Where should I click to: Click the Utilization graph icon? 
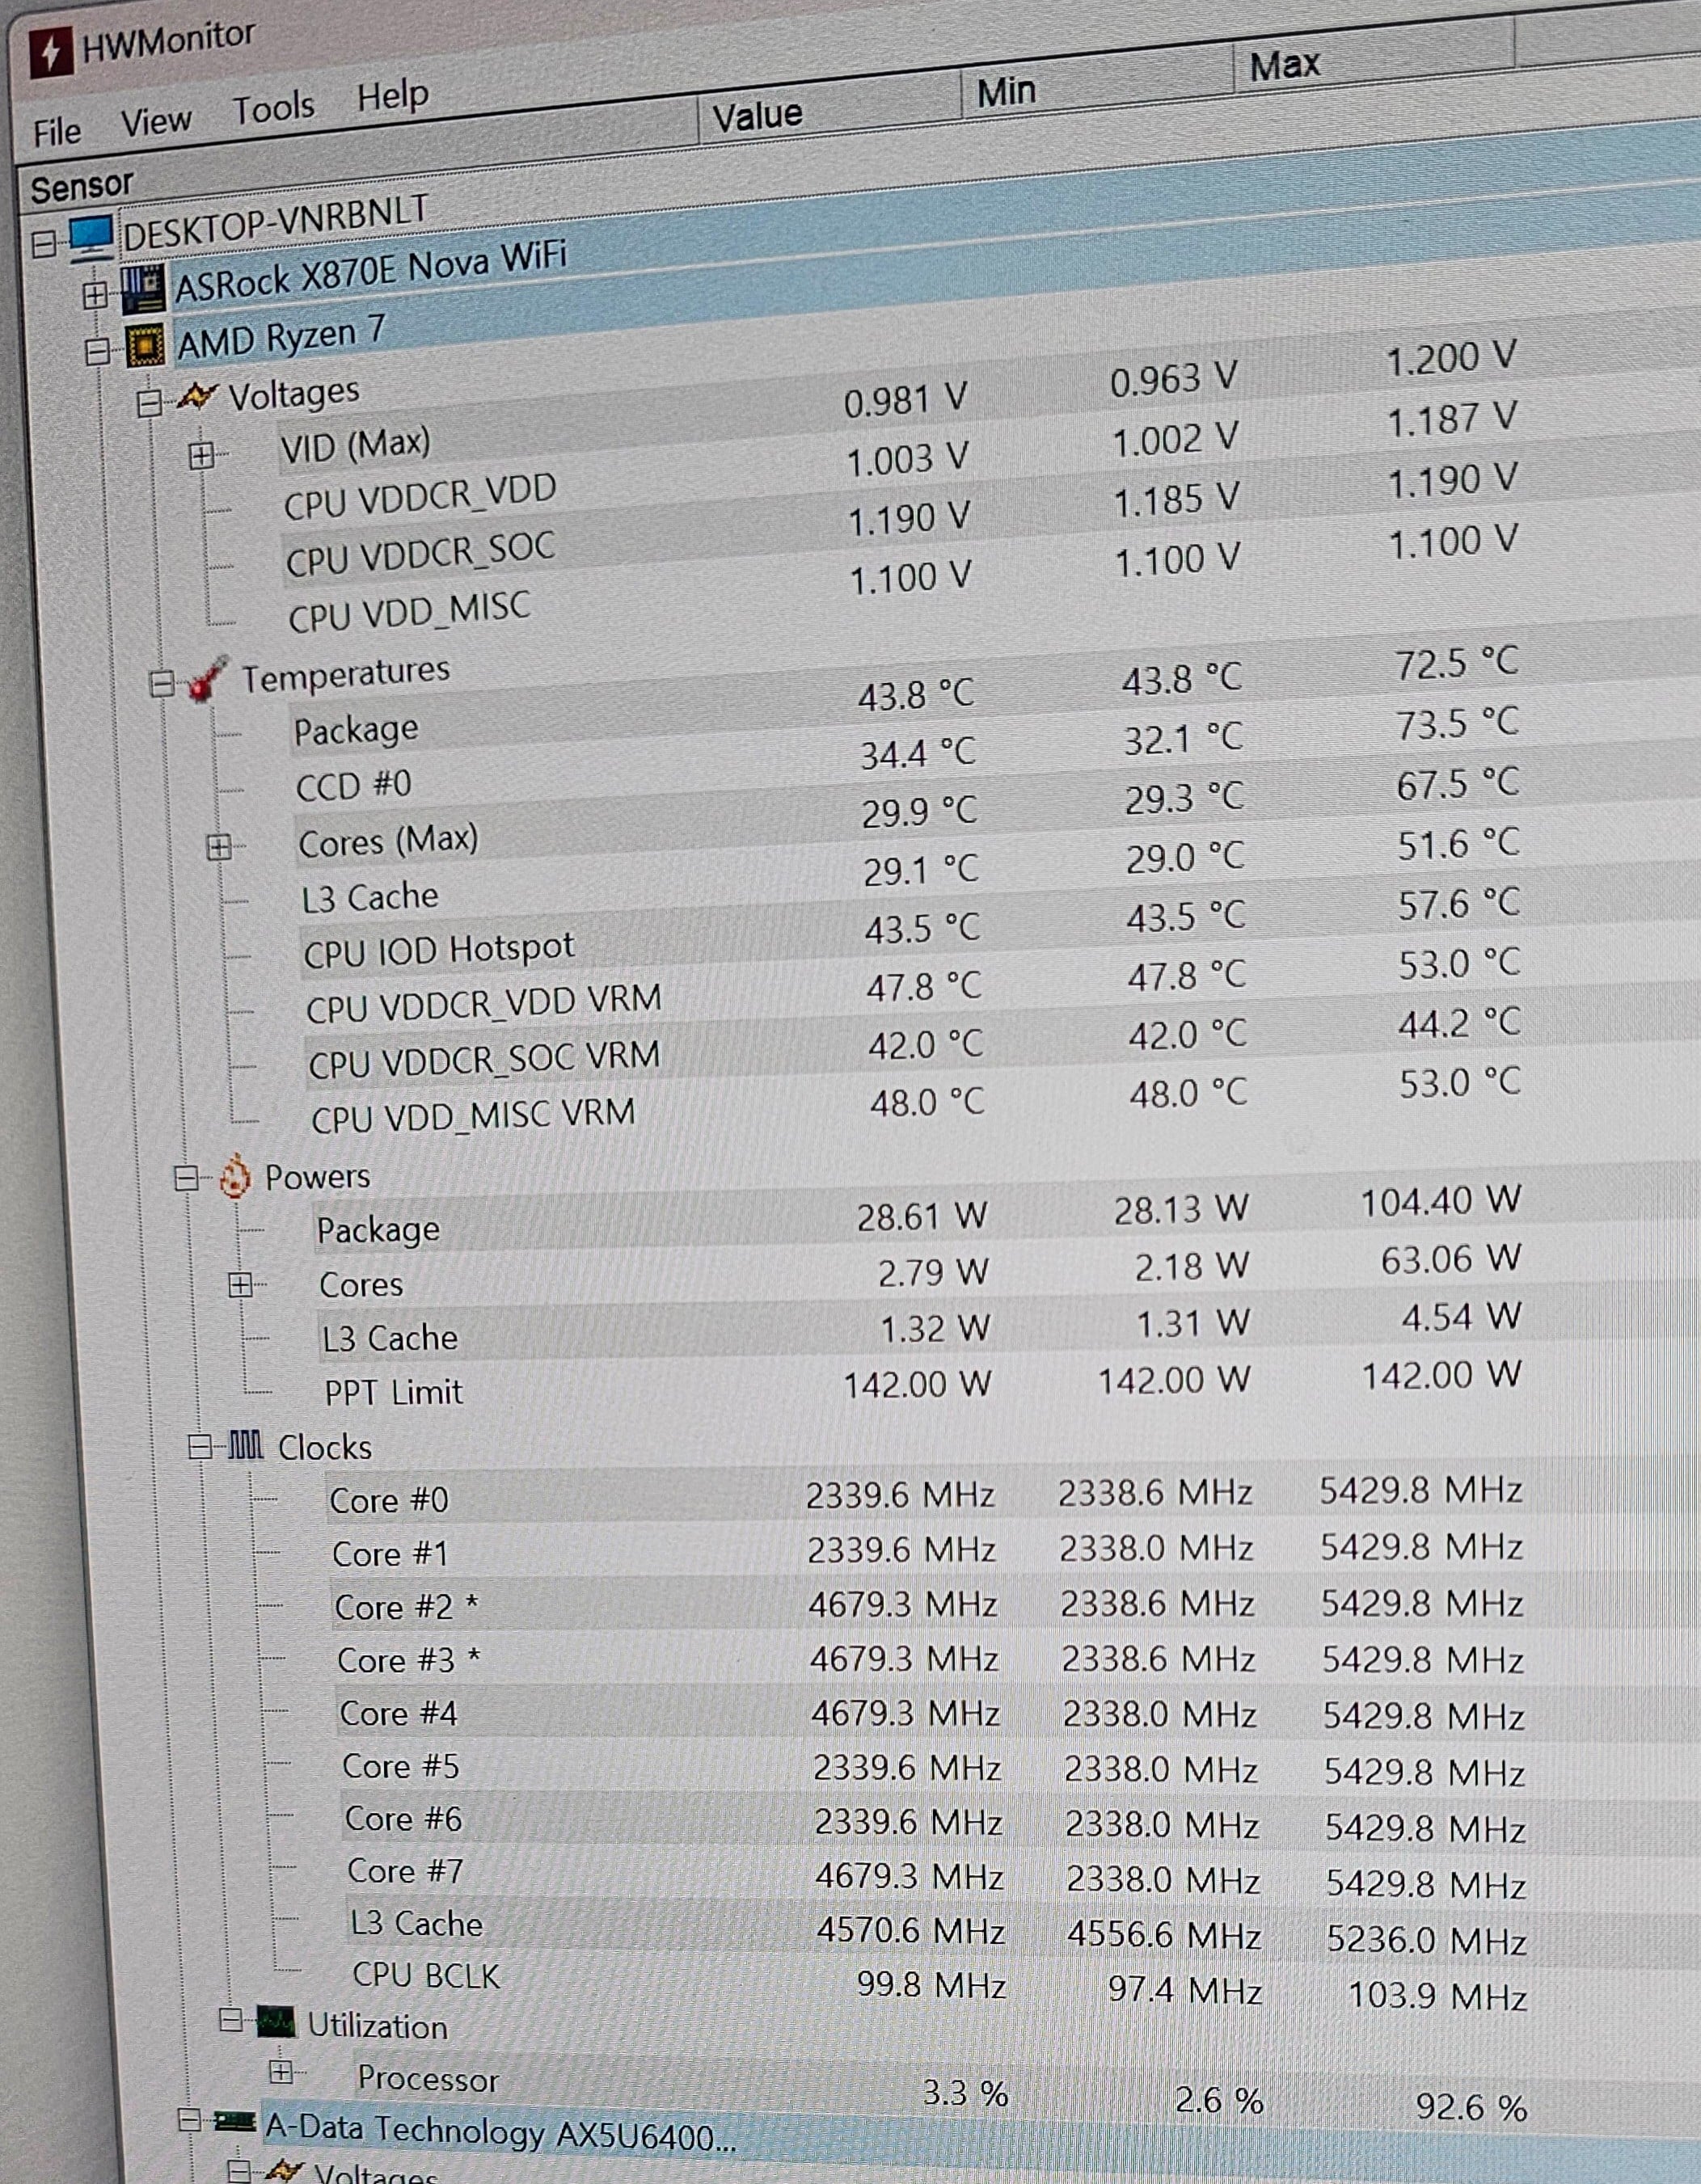coord(276,2021)
